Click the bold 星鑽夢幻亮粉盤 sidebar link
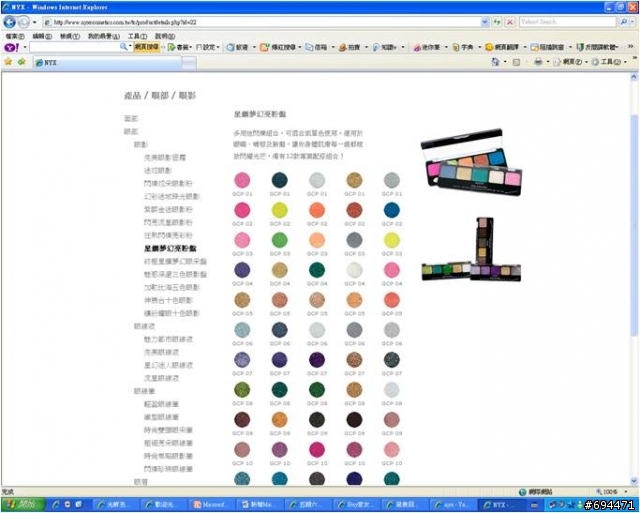This screenshot has width=640, height=513. 170,249
